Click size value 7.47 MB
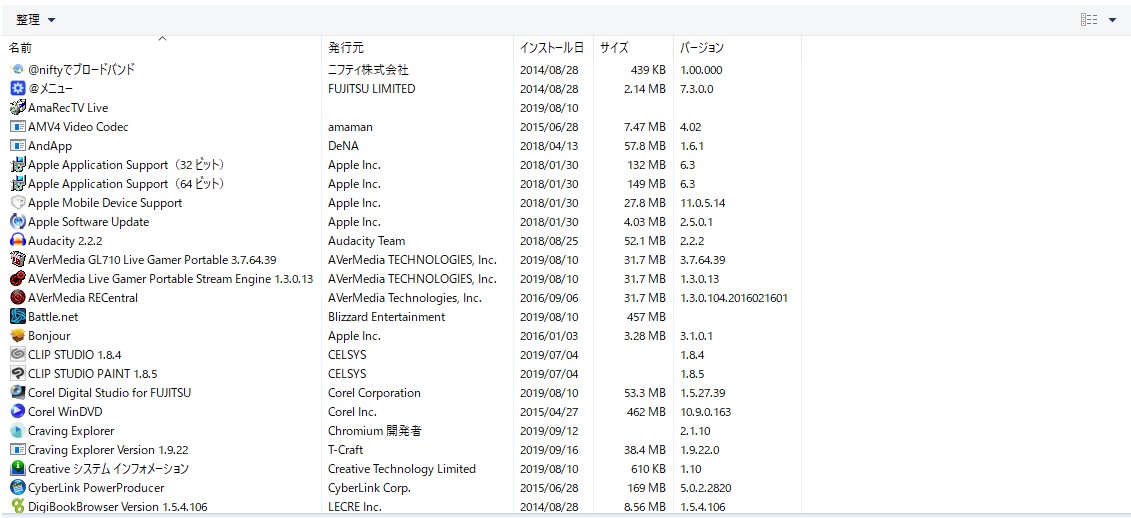 [643, 127]
